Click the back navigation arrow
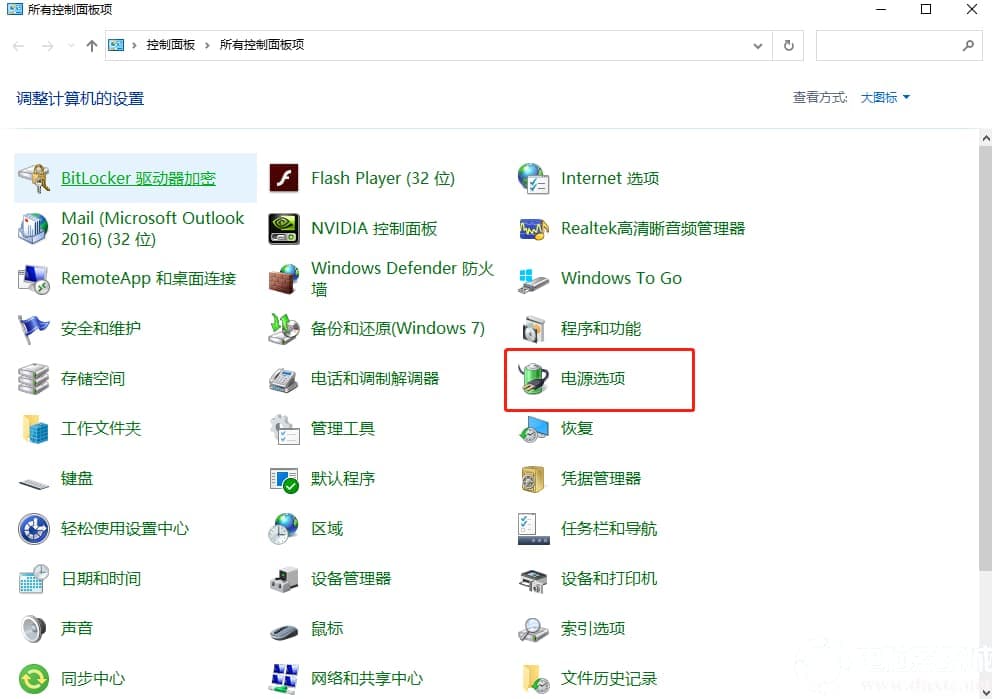The width and height of the screenshot is (992, 699). (x=17, y=45)
